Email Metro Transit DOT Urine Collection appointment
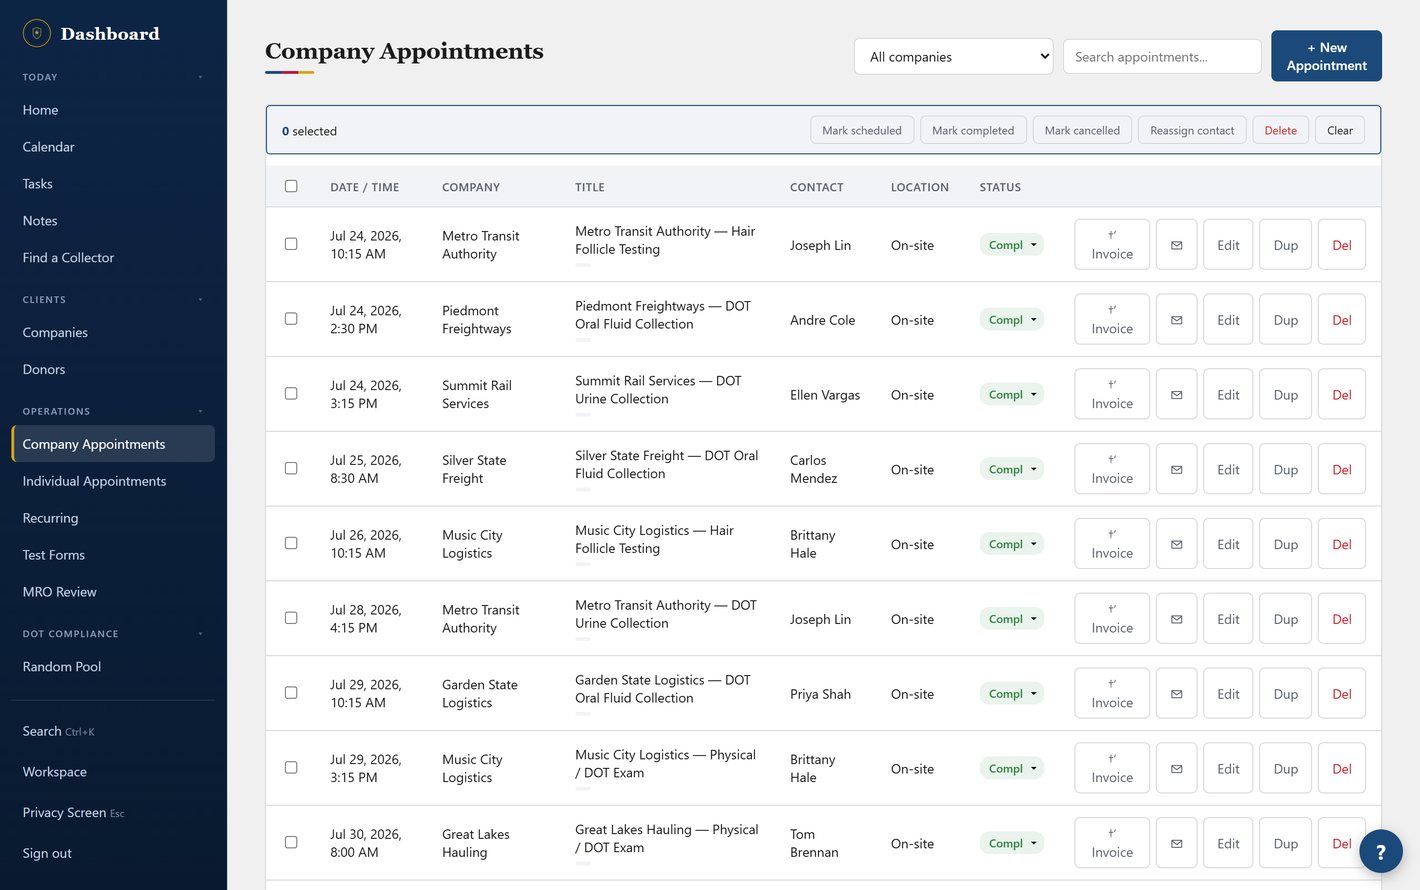Screen dimensions: 1420x890 tap(1176, 619)
